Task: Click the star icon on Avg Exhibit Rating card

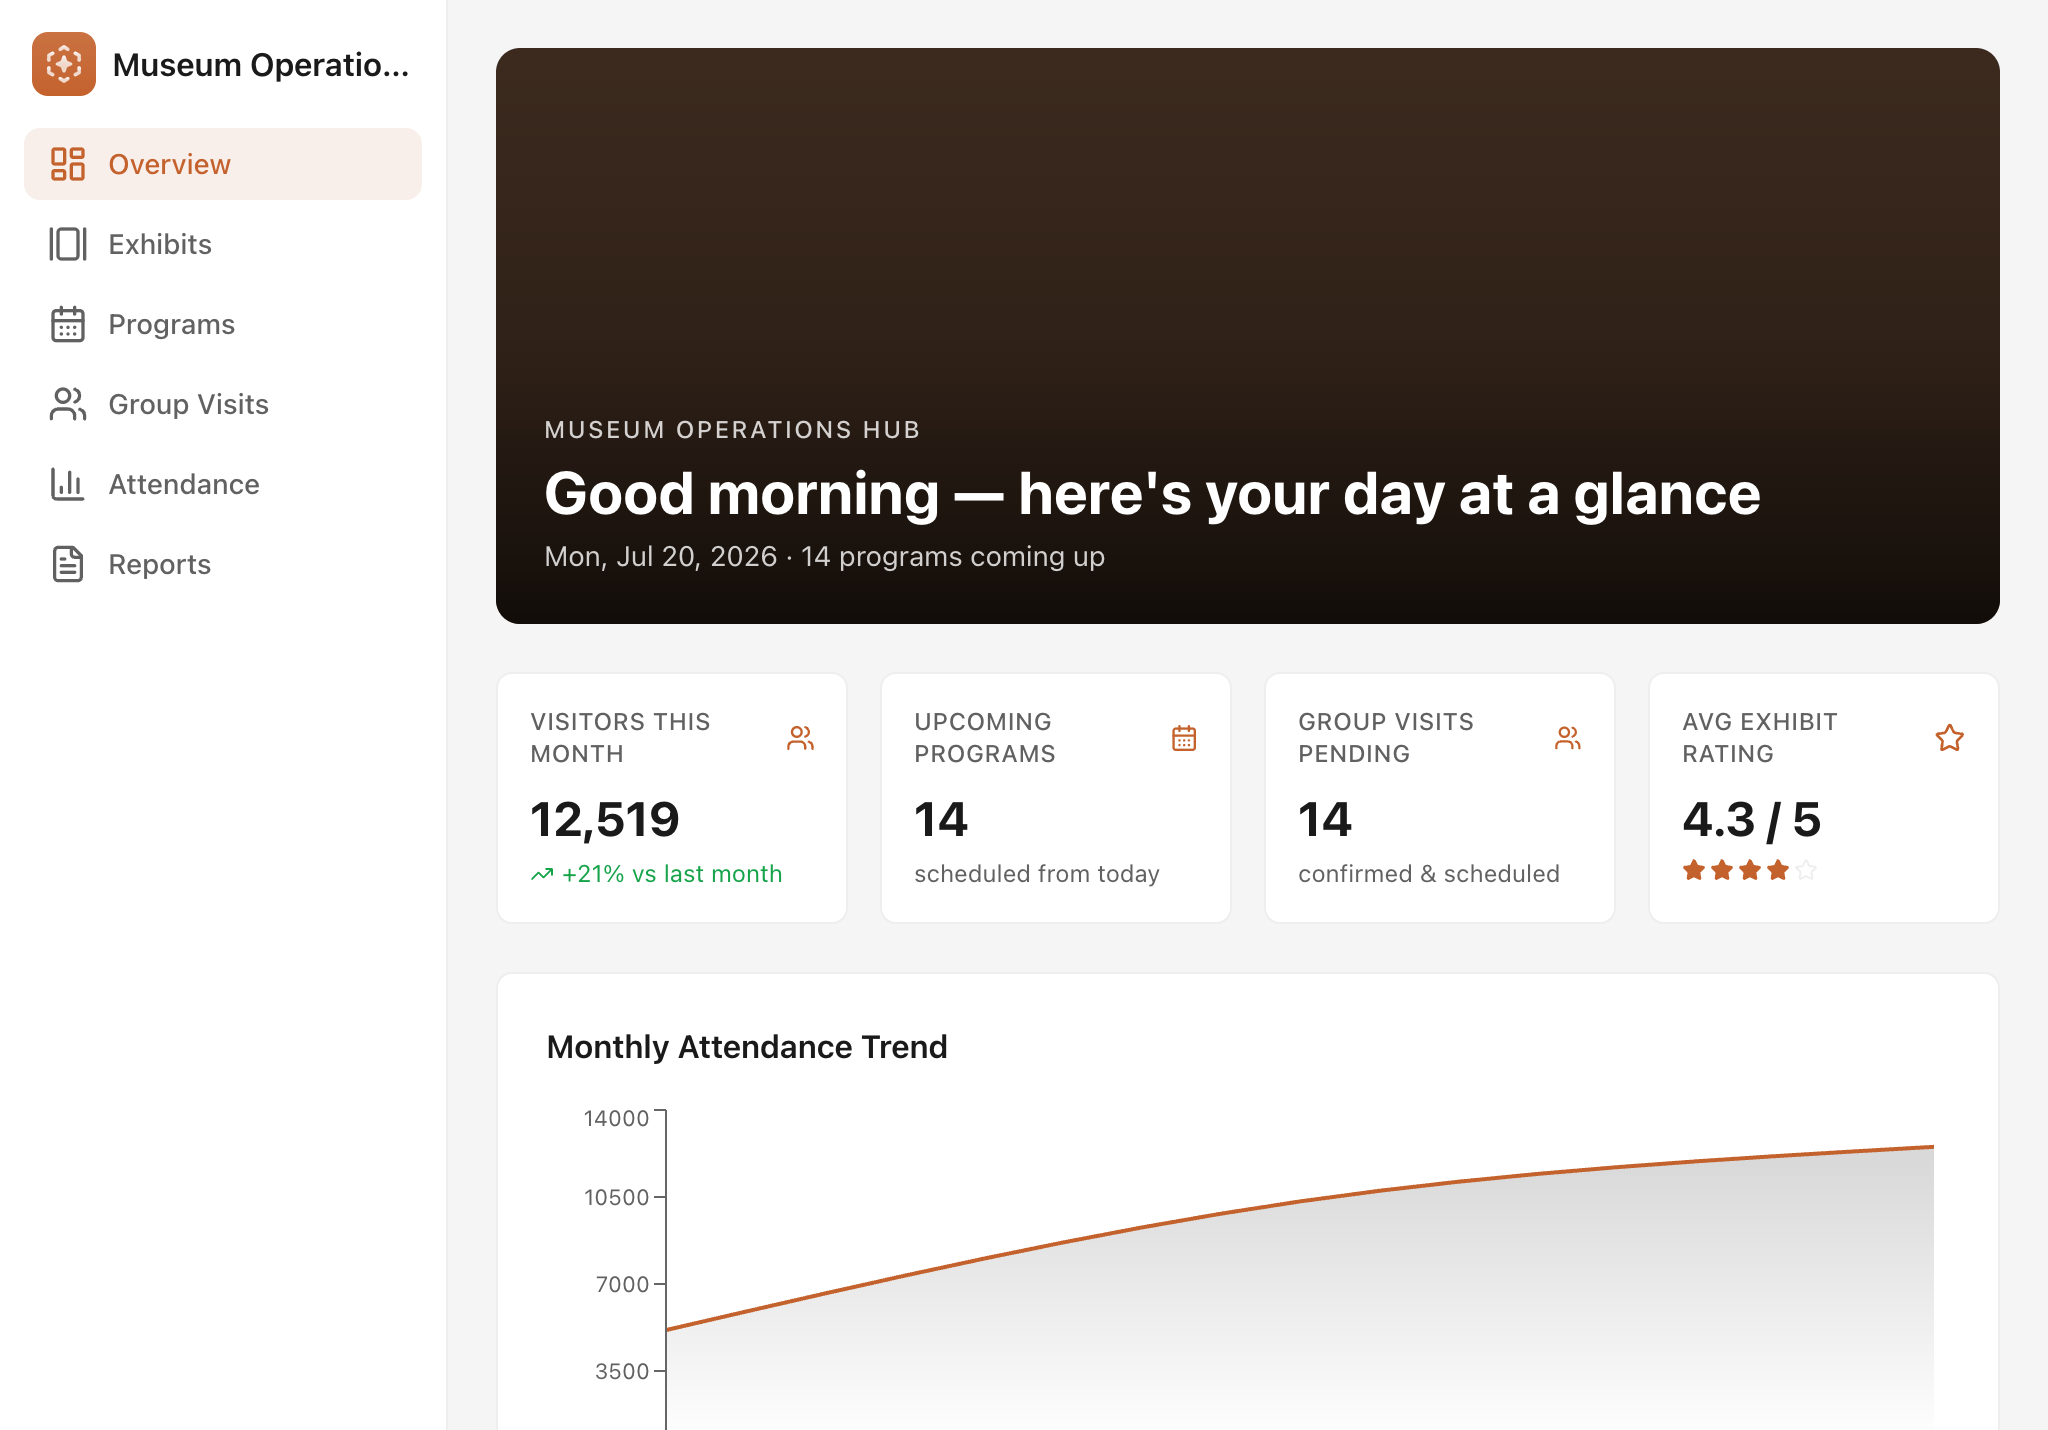Action: click(x=1950, y=738)
